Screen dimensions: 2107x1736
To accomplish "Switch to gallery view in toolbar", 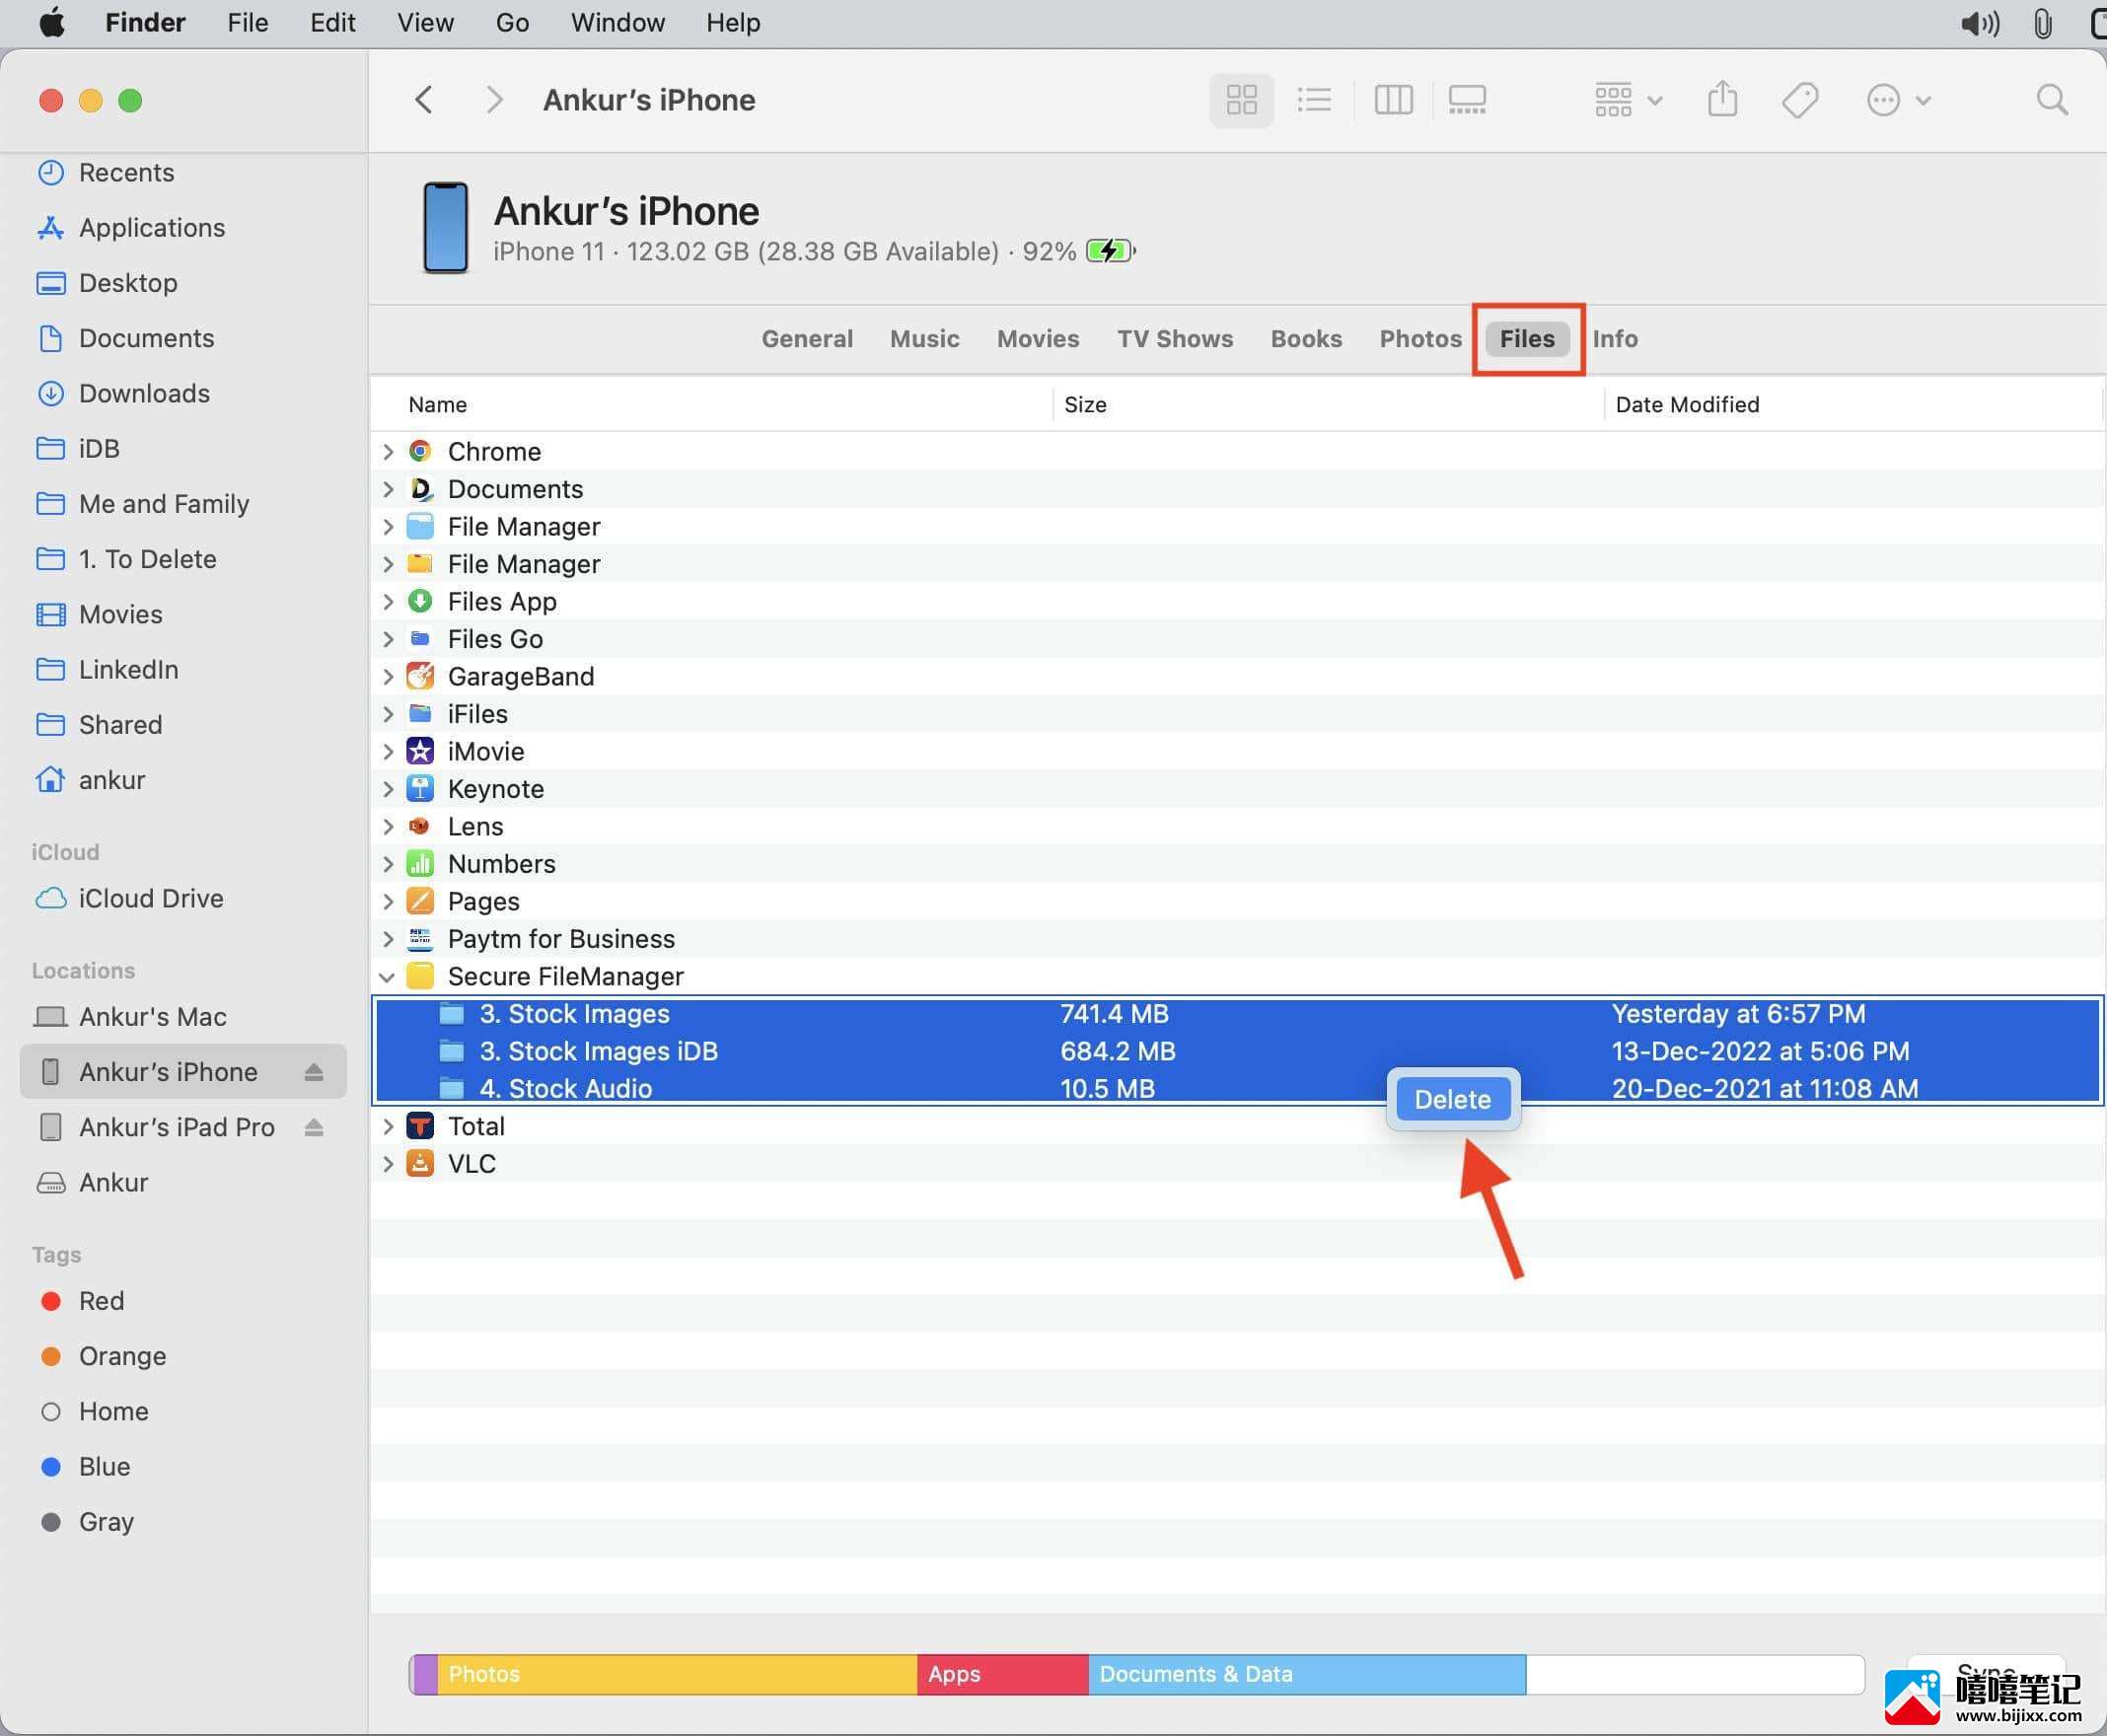I will [x=1467, y=100].
